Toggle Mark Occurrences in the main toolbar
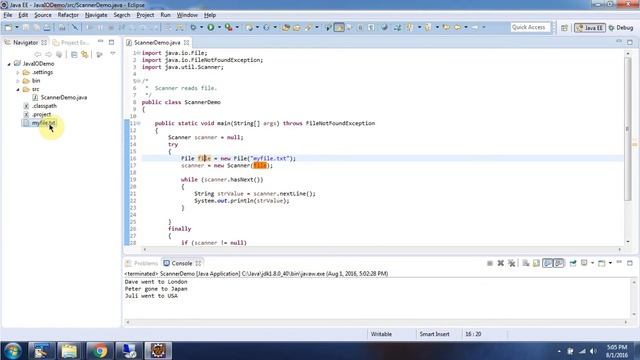Viewport: 640px width, 360px height. 339,27
